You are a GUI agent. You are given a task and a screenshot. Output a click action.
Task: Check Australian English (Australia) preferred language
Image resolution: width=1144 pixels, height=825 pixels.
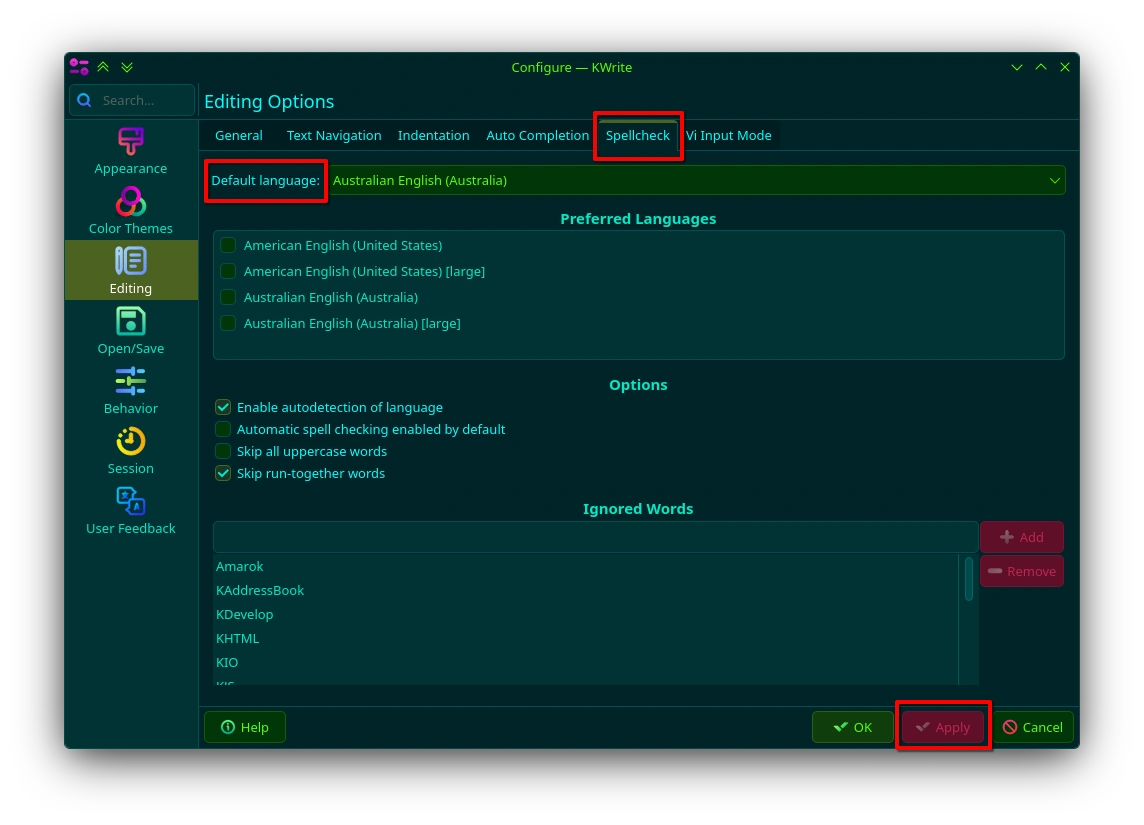click(x=228, y=297)
